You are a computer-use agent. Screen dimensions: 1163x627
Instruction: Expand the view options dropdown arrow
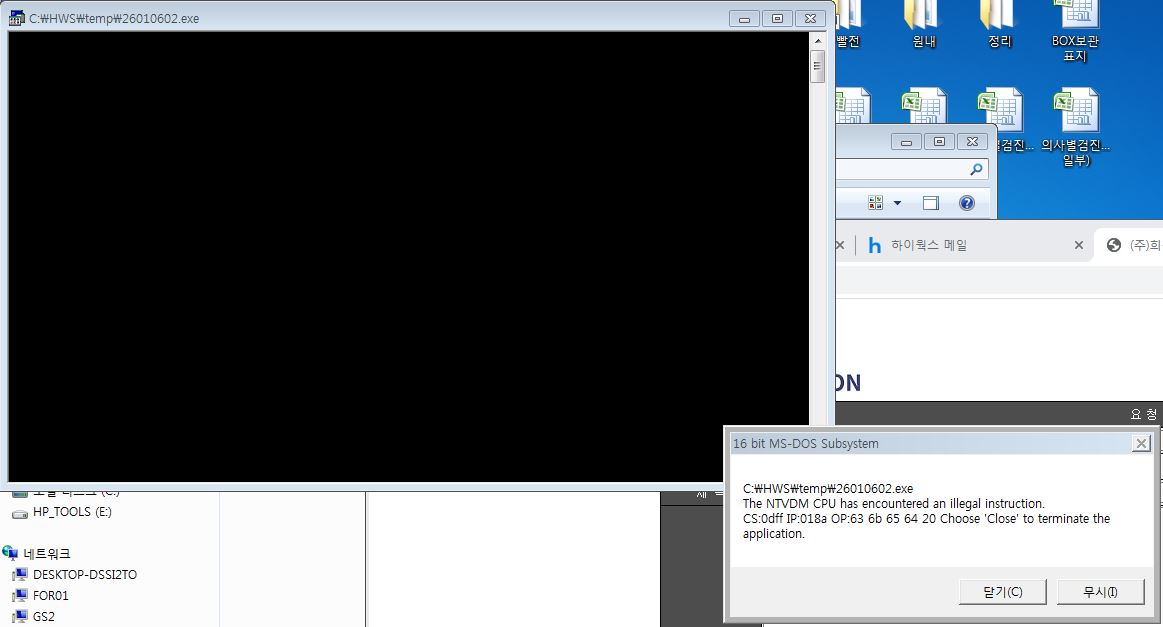(897, 203)
